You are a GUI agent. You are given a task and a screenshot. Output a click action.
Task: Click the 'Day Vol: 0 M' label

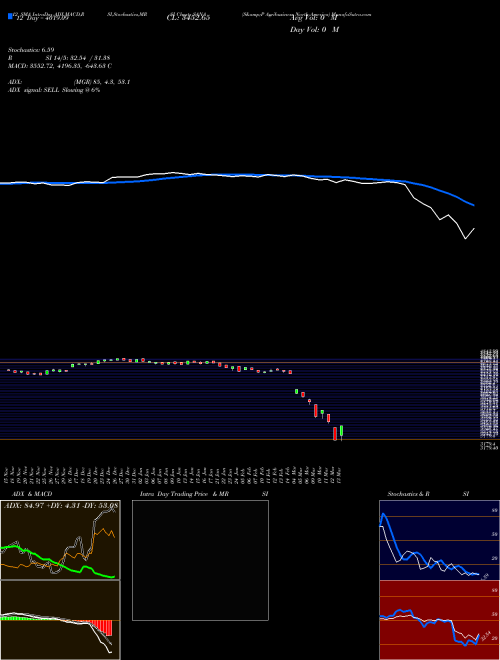[314, 30]
